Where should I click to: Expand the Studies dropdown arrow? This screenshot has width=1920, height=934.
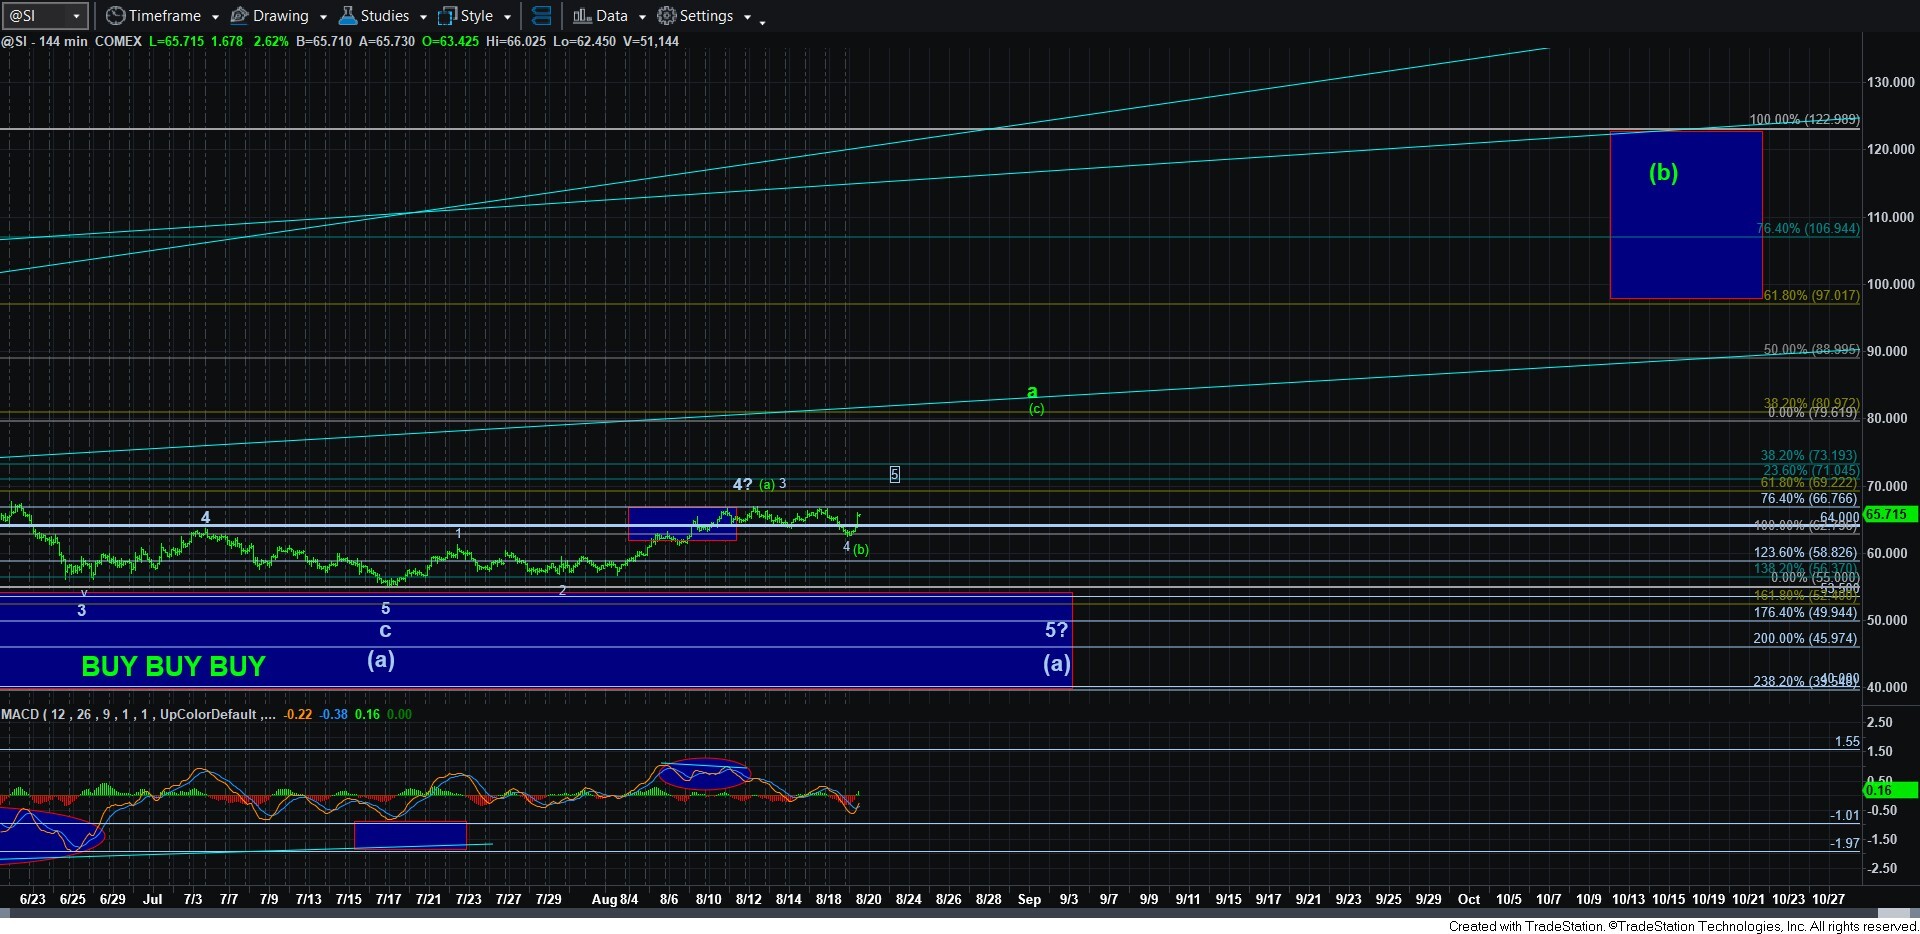(x=423, y=17)
